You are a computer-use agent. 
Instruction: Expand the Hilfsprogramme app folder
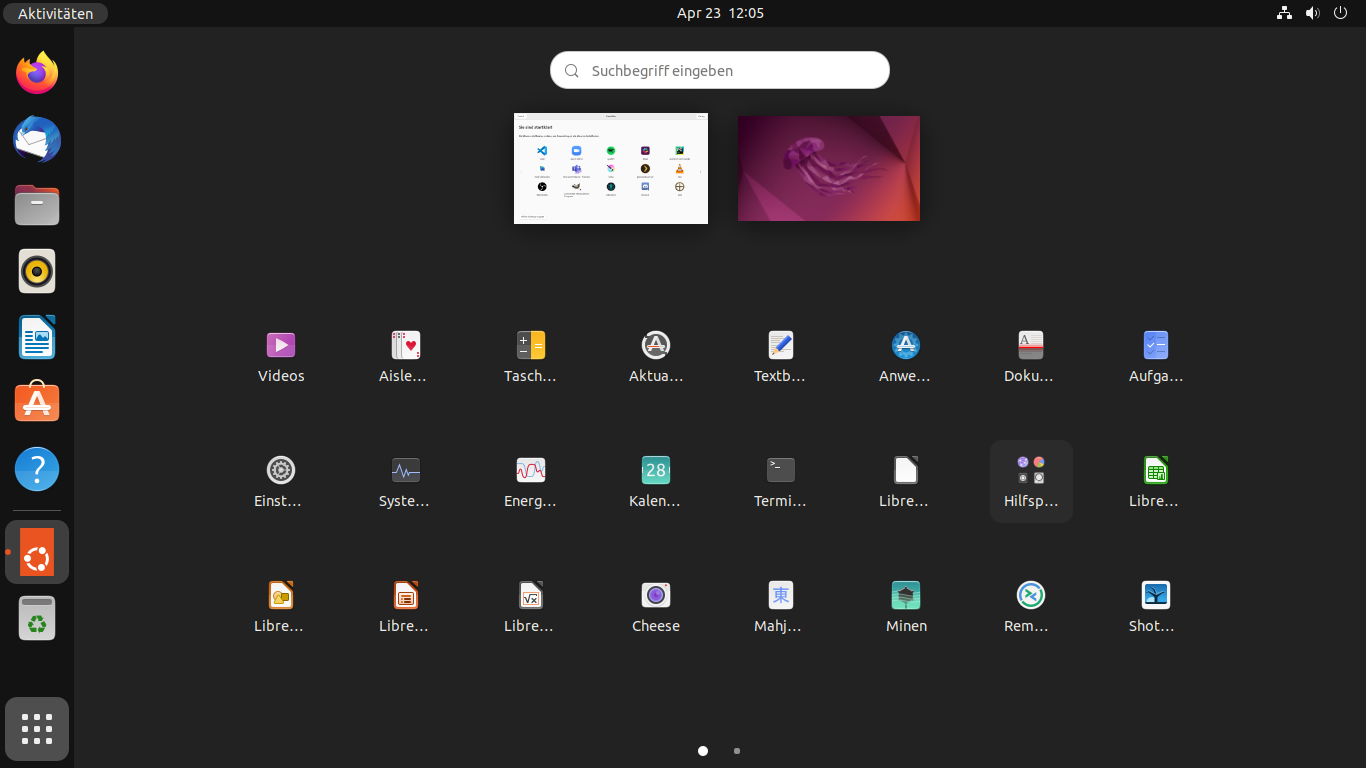point(1031,481)
